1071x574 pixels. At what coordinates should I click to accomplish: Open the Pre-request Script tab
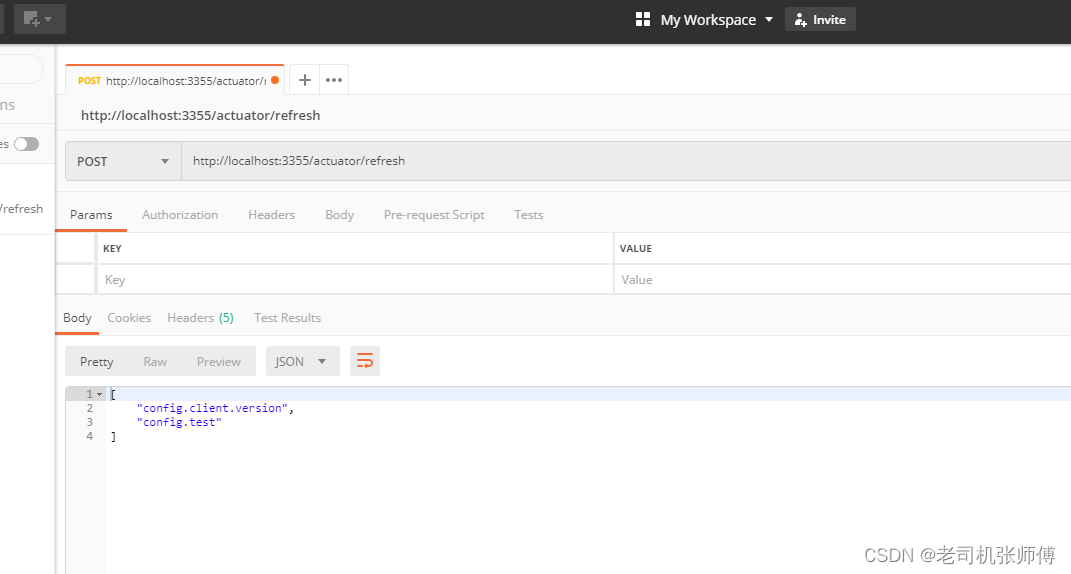(434, 215)
